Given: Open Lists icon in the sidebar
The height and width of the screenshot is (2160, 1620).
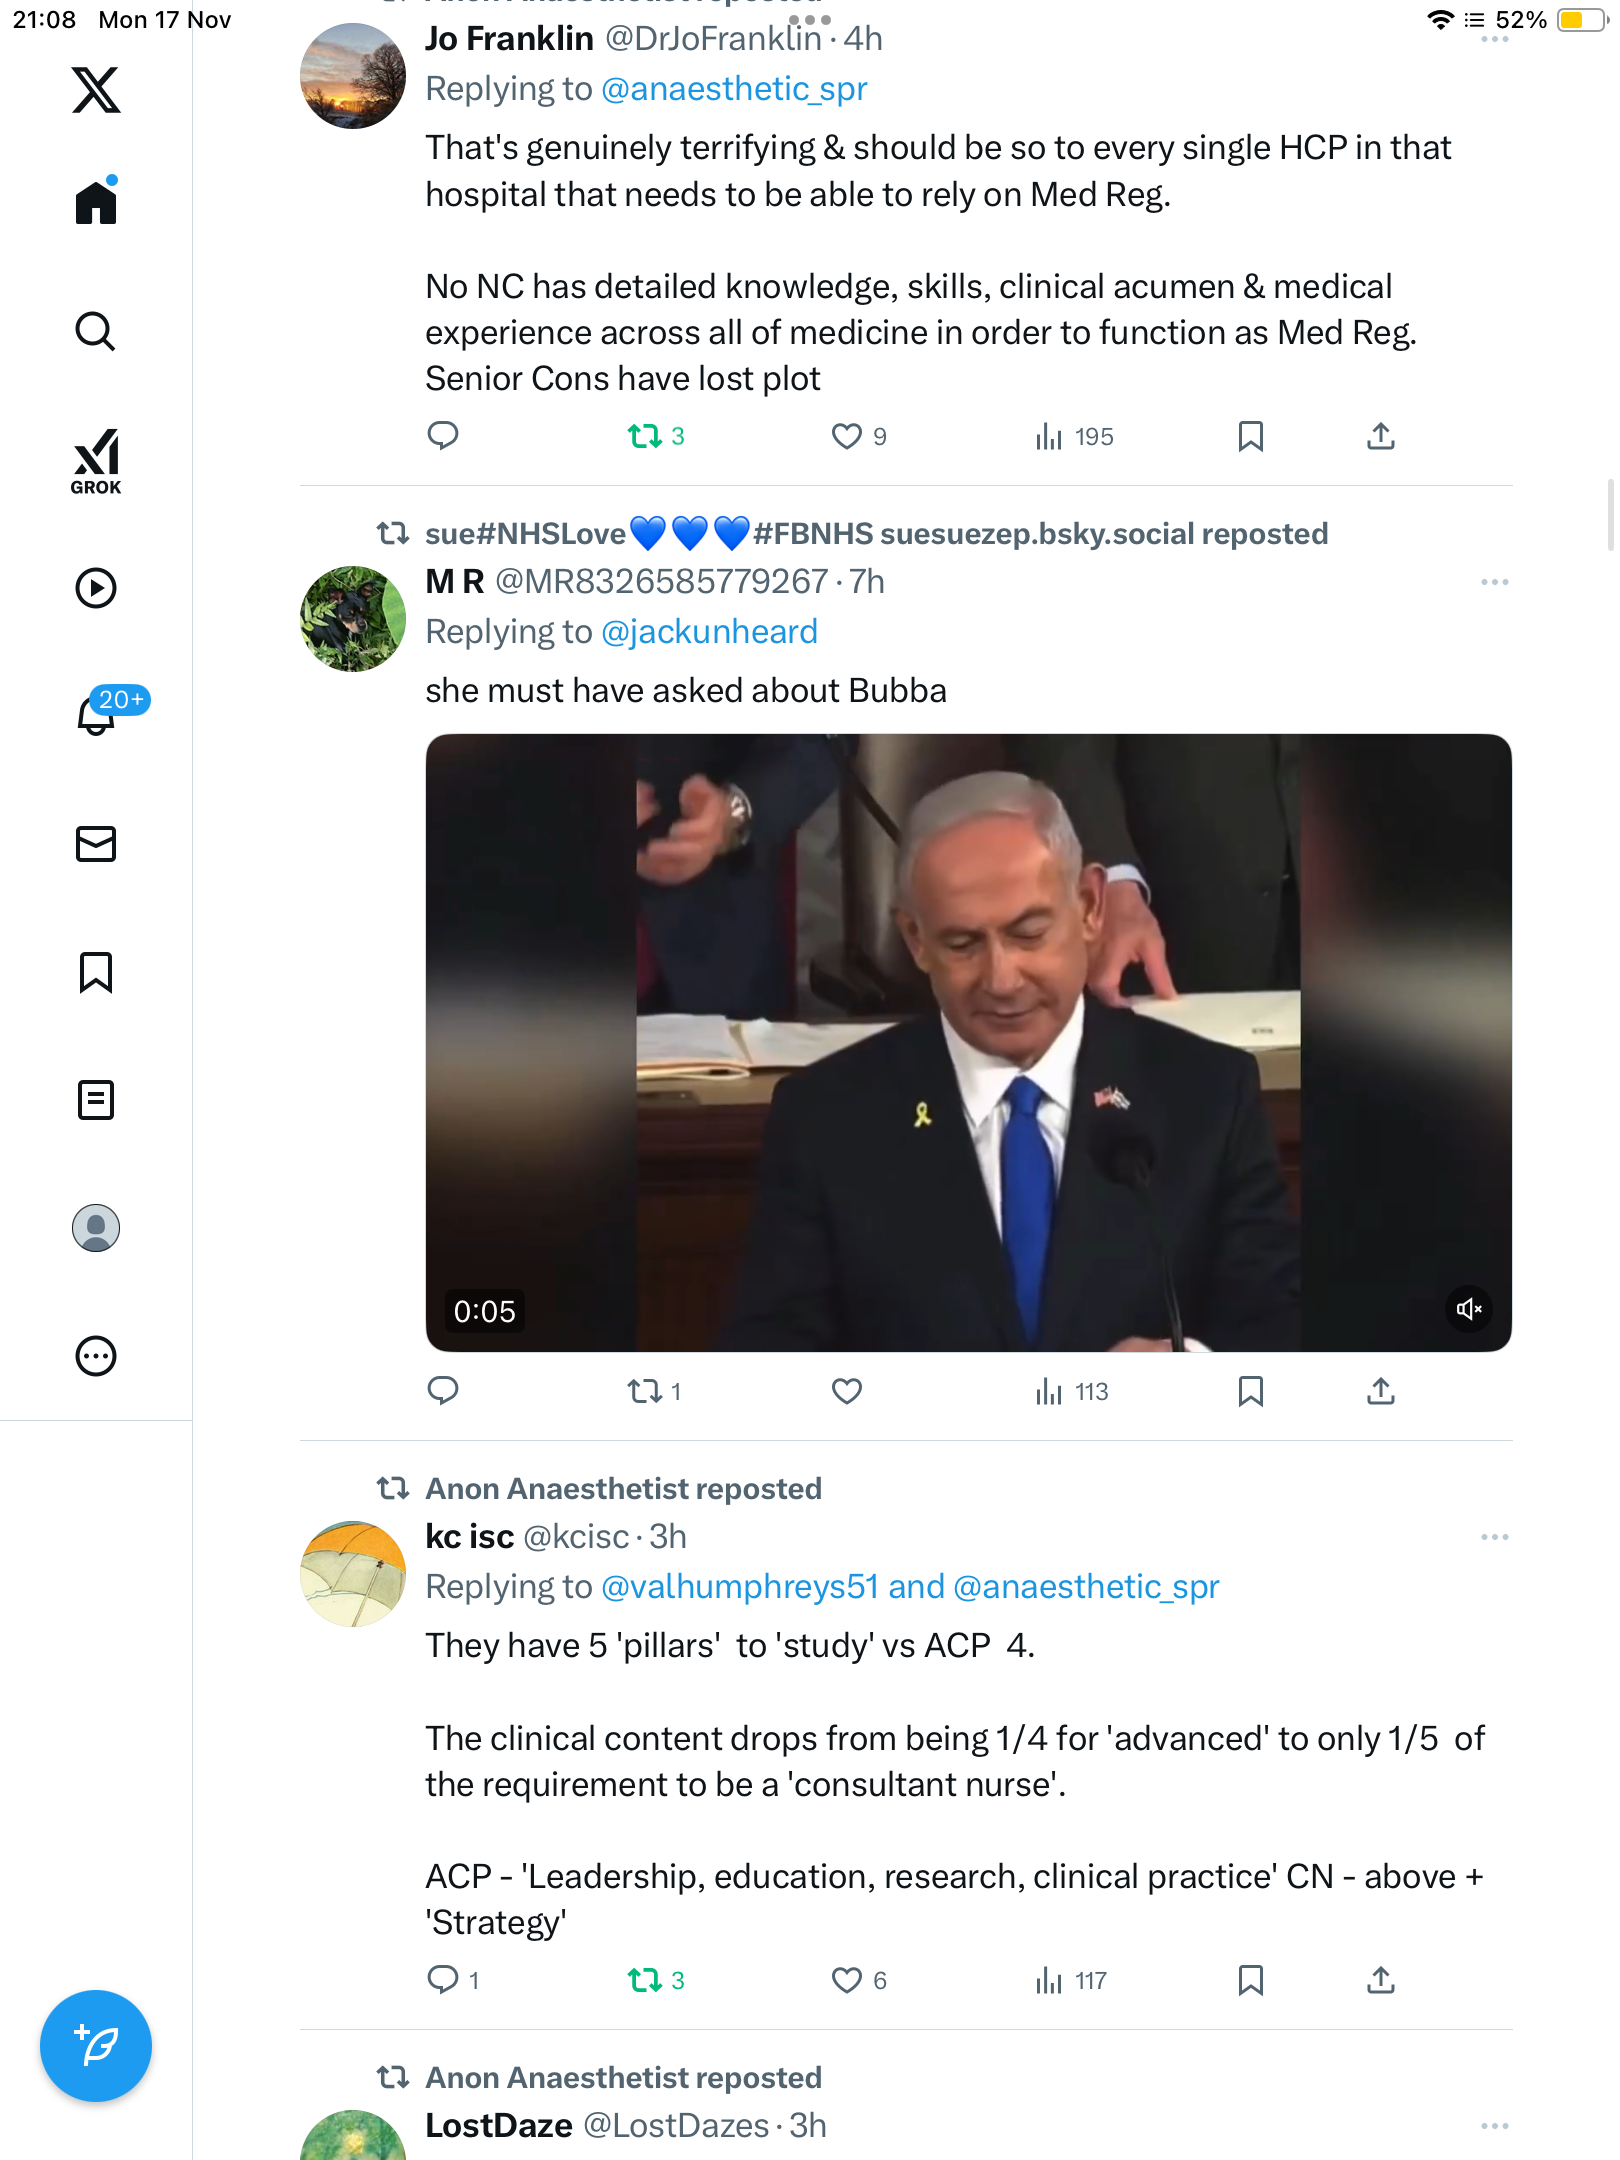Looking at the screenshot, I should [x=96, y=1100].
